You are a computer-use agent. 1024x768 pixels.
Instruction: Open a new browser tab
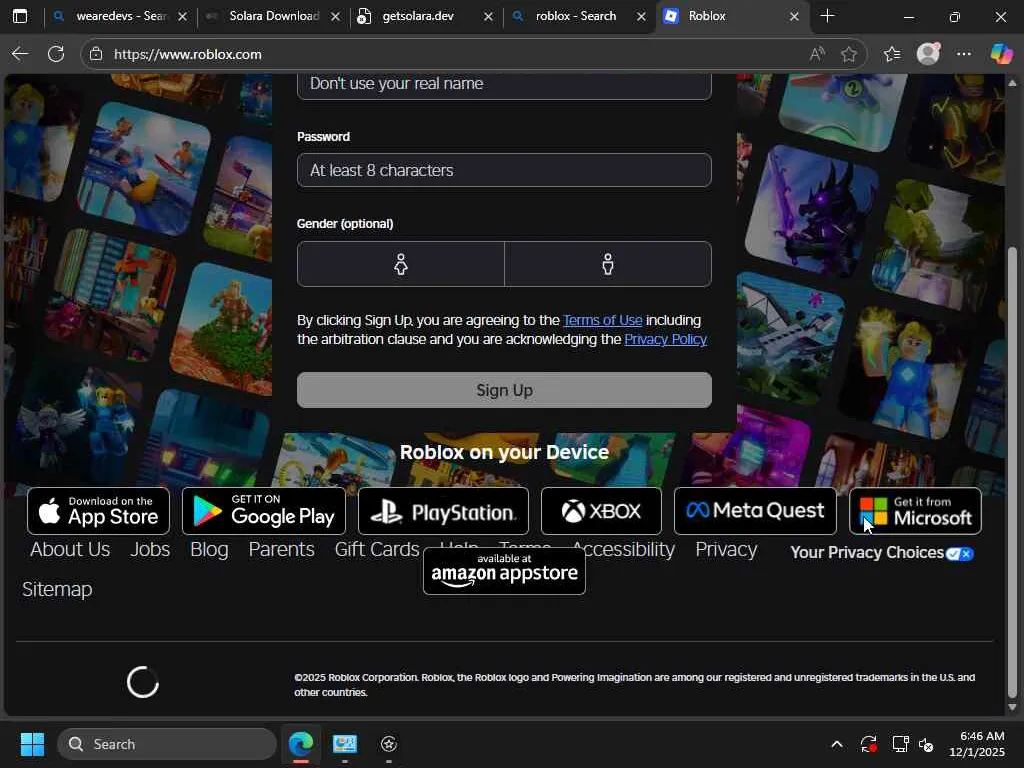(x=827, y=16)
